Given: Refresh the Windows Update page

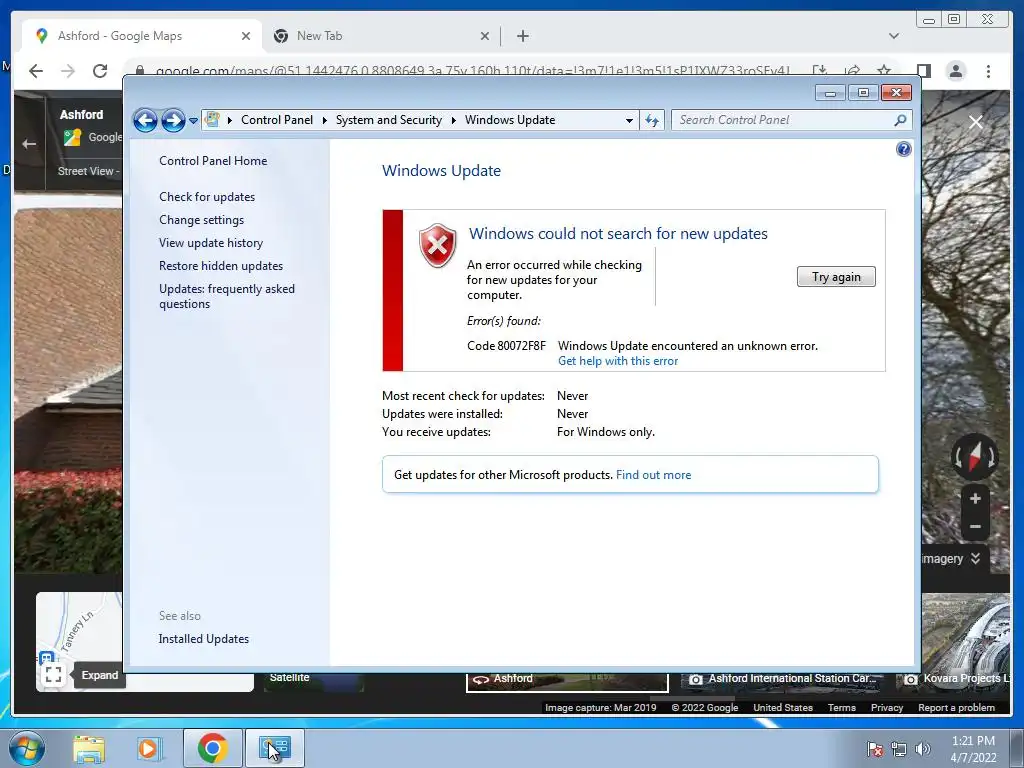Looking at the screenshot, I should click(x=652, y=120).
